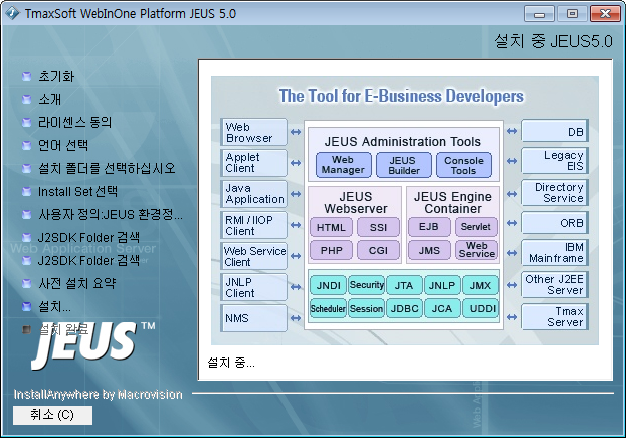Click the JMX box

(x=481, y=285)
